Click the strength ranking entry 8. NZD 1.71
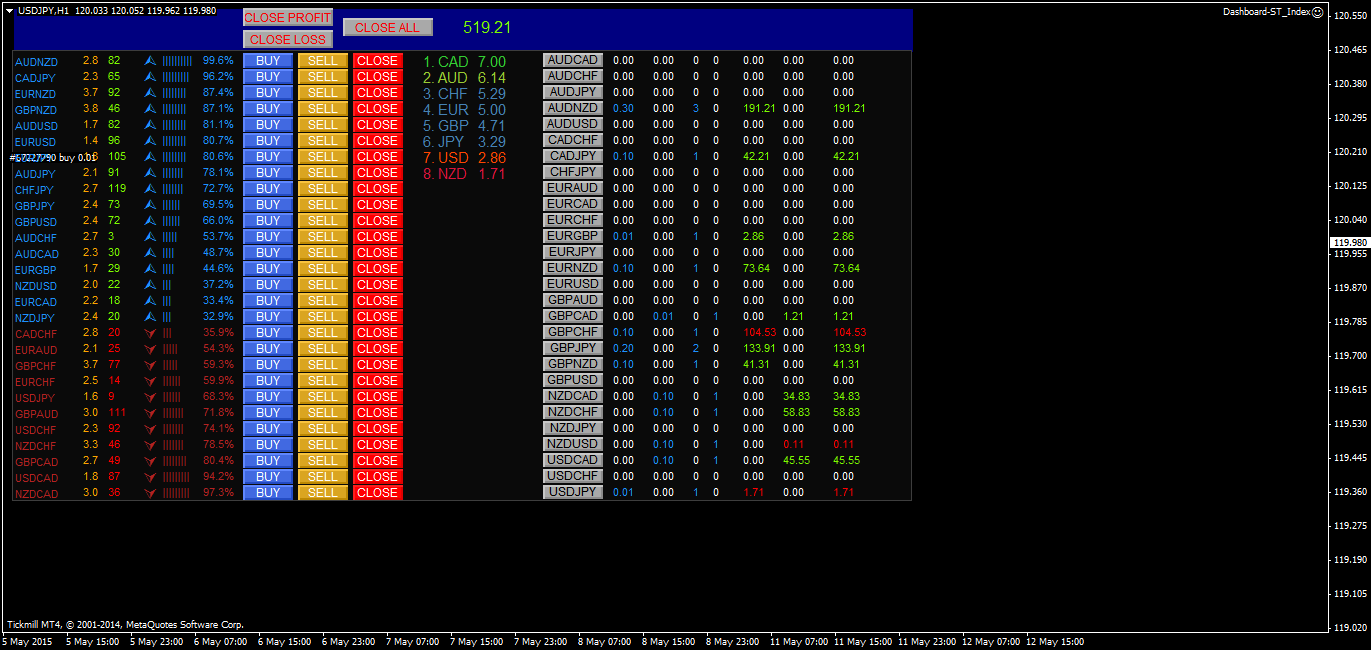1371x650 pixels. (464, 174)
